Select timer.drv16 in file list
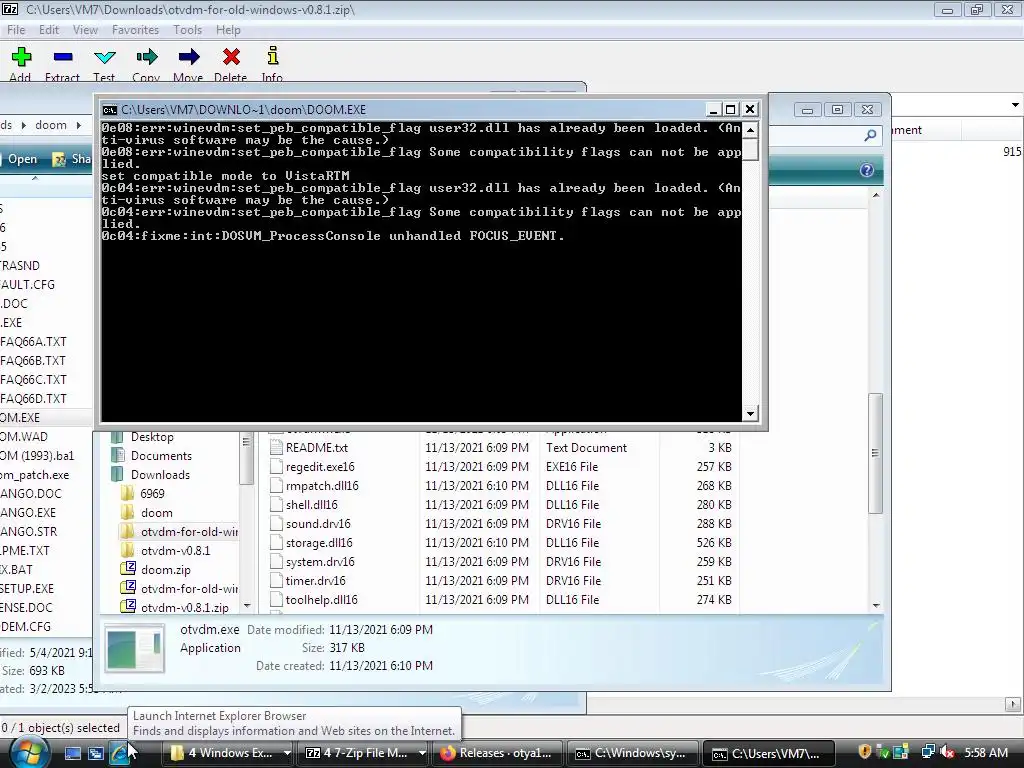The height and width of the screenshot is (768, 1024). pyautogui.click(x=315, y=581)
